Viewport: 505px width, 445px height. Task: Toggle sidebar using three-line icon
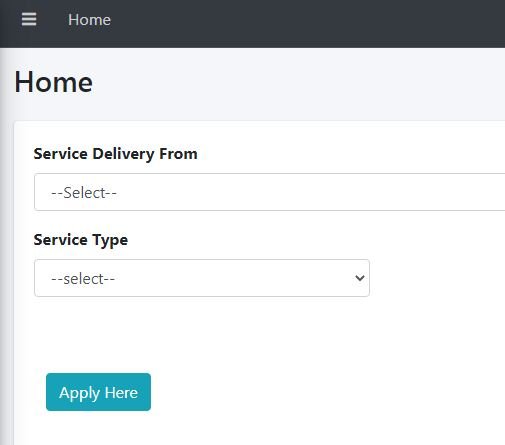tap(29, 19)
